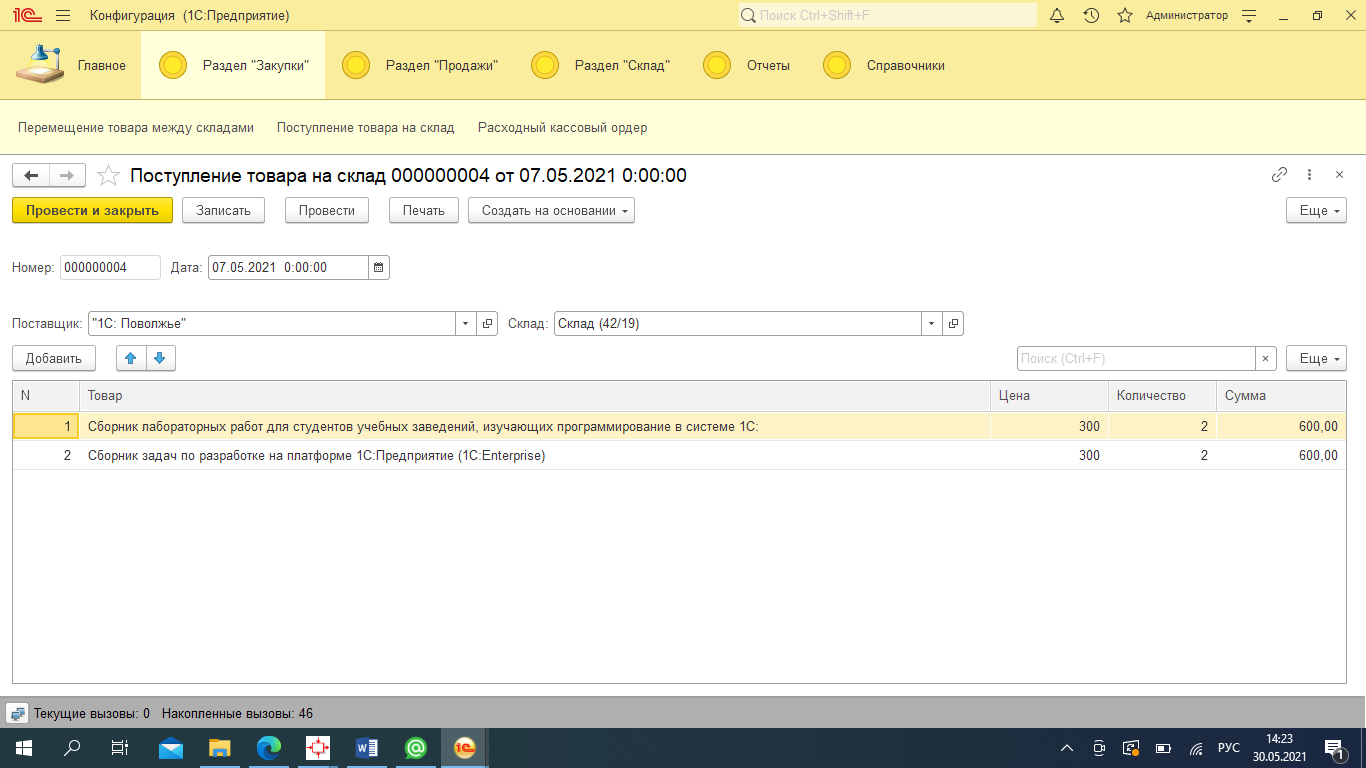Sort by the Товар column header
Image resolution: width=1366 pixels, height=768 pixels.
535,395
